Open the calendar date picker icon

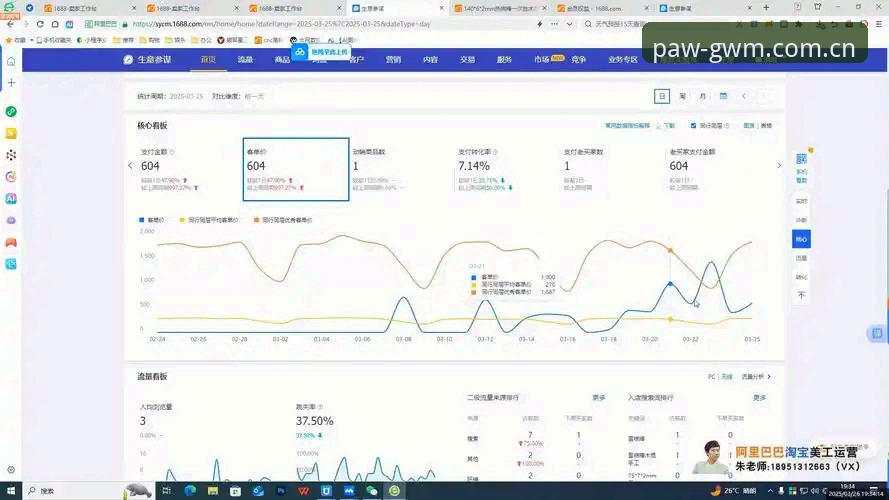[x=723, y=96]
